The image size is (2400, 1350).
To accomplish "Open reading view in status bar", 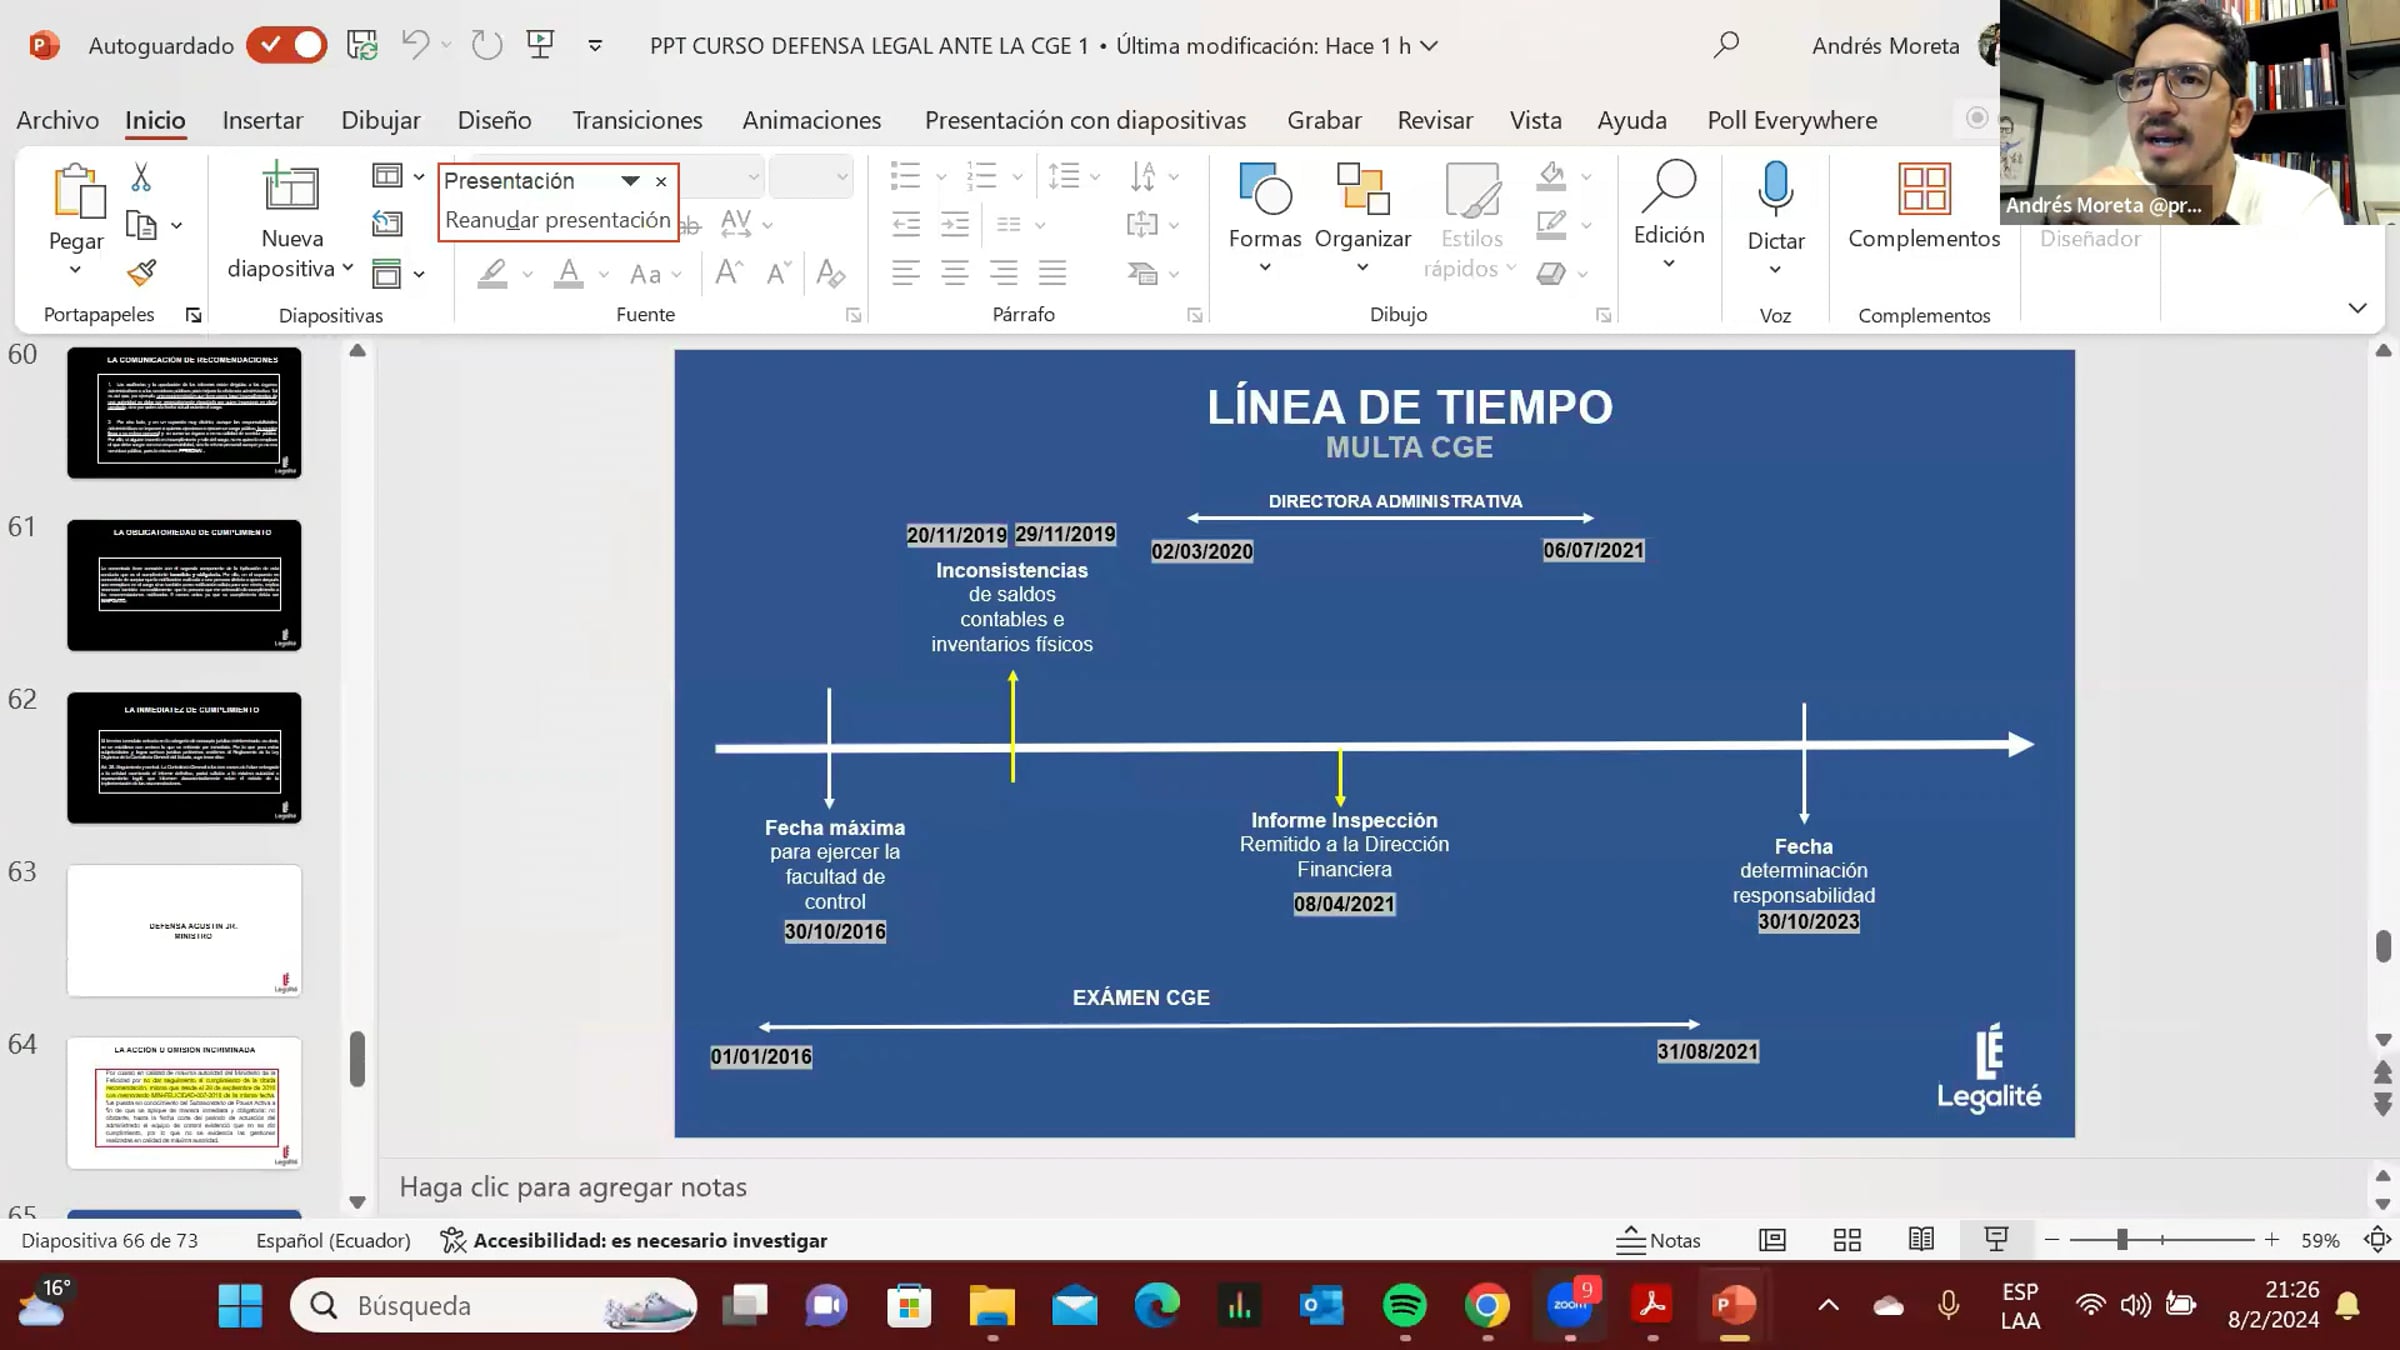I will click(x=1920, y=1240).
